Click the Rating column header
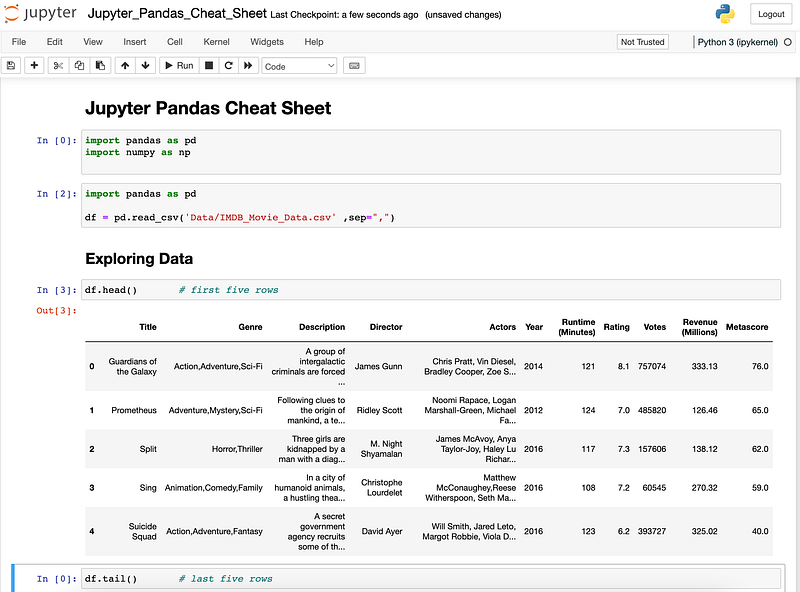 pyautogui.click(x=616, y=327)
